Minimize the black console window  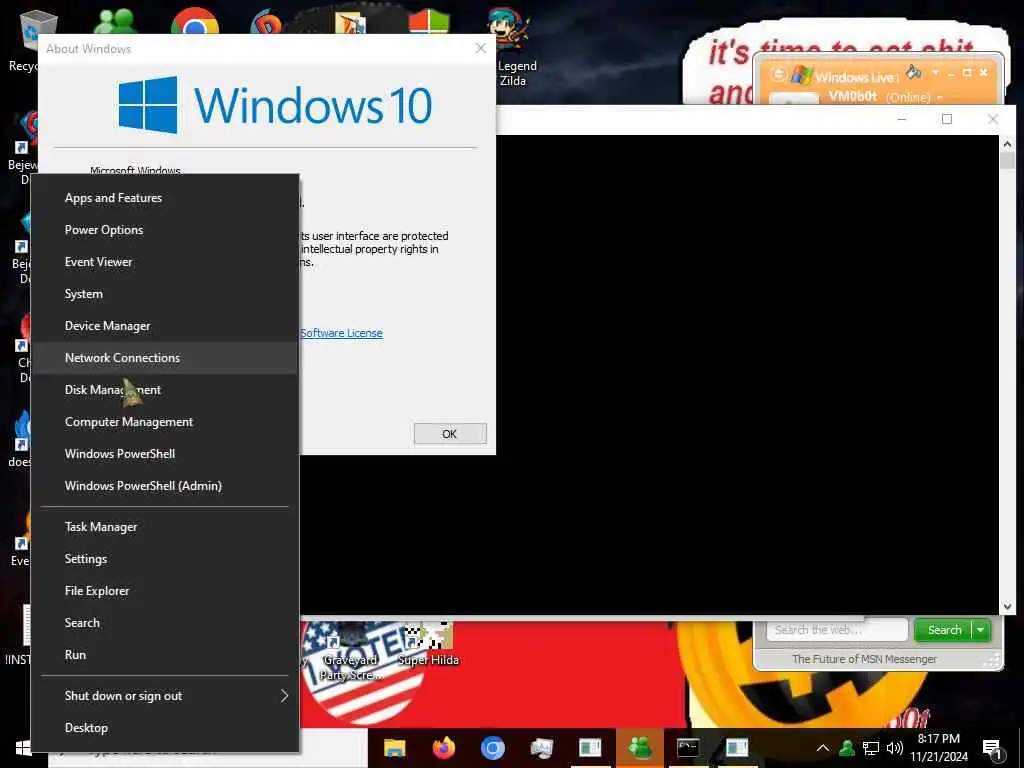coord(902,119)
